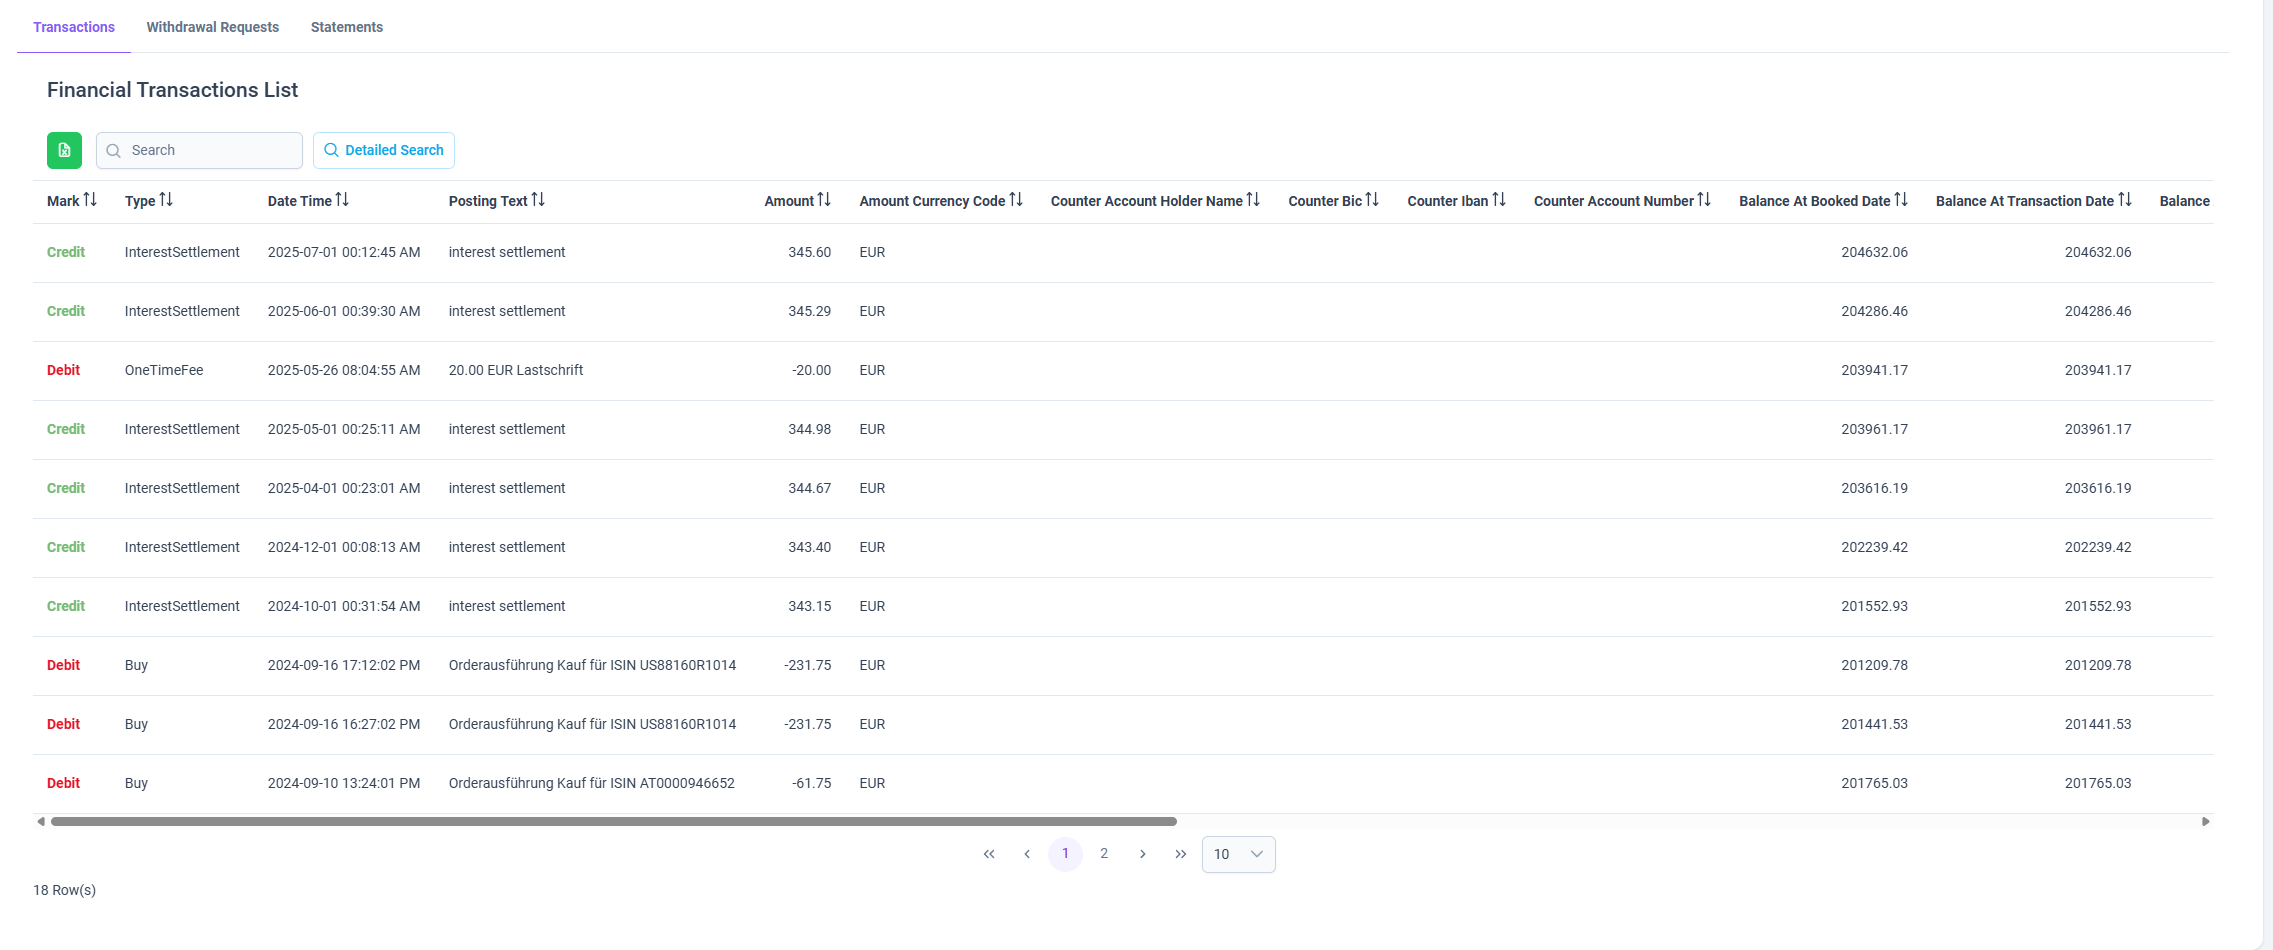
Task: Sort by Type column arrows
Action: click(x=166, y=200)
